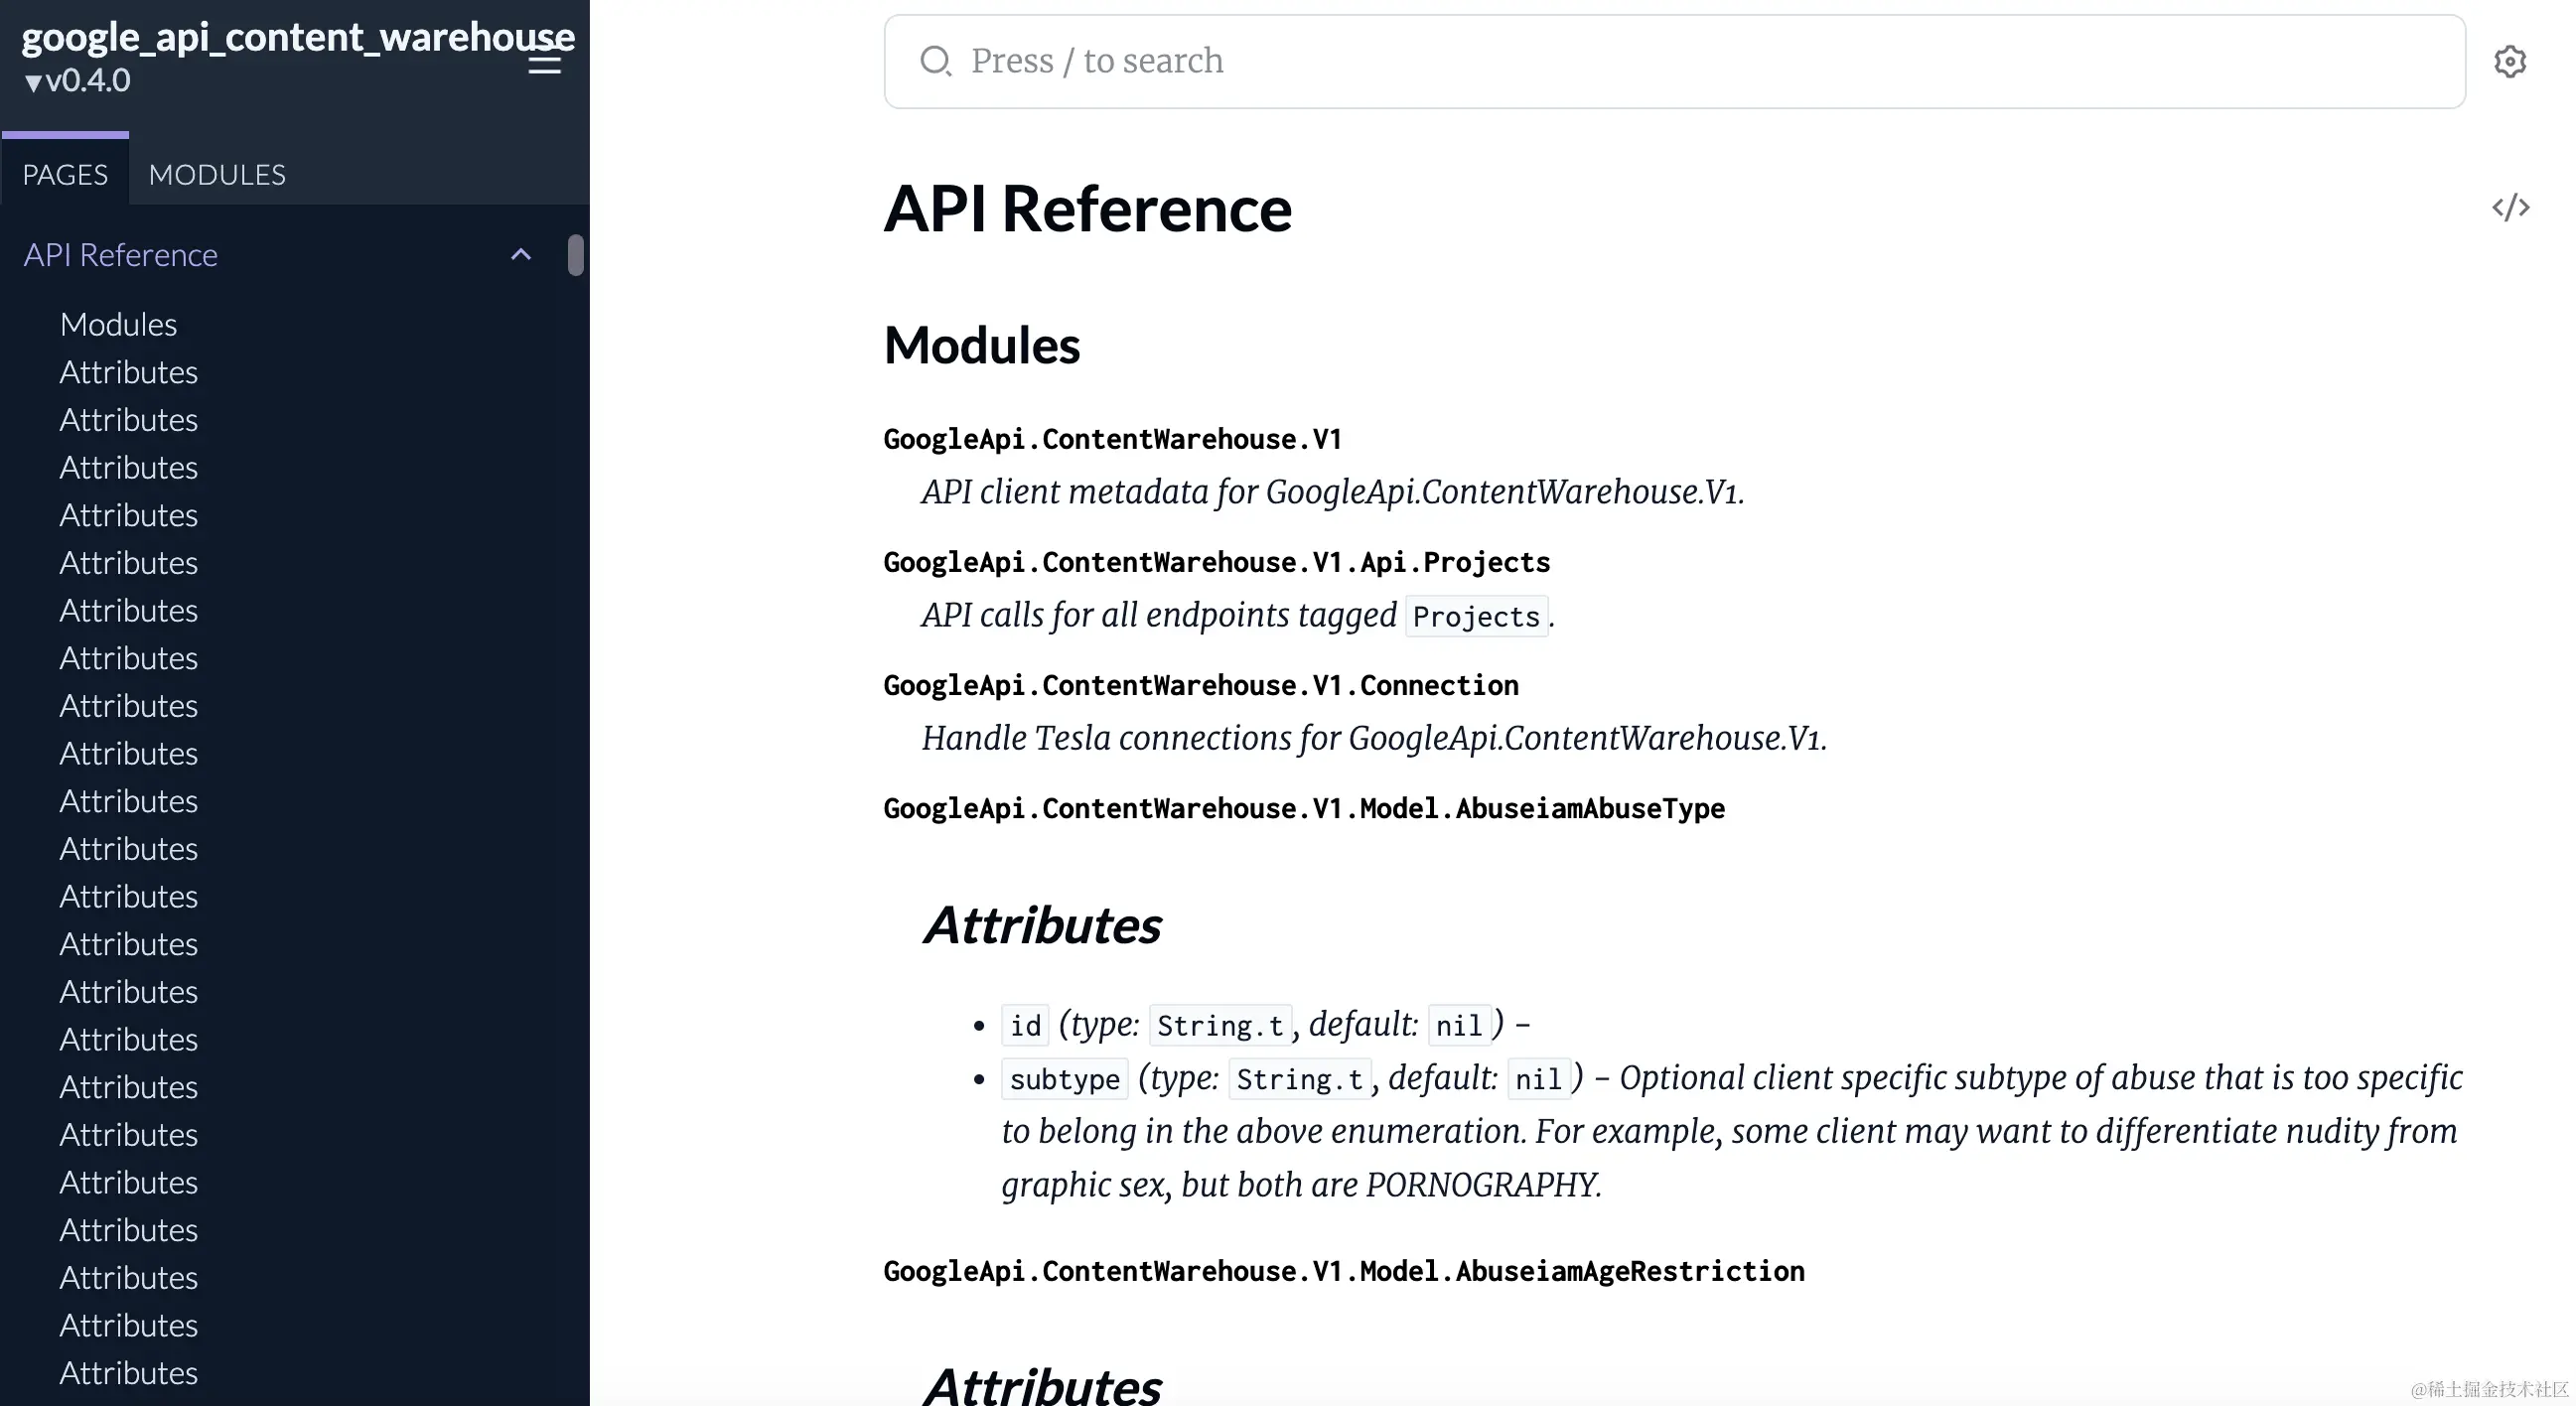Screen dimensions: 2576x1406
Task: Click the magnifying glass search icon
Action: pyautogui.click(x=936, y=61)
